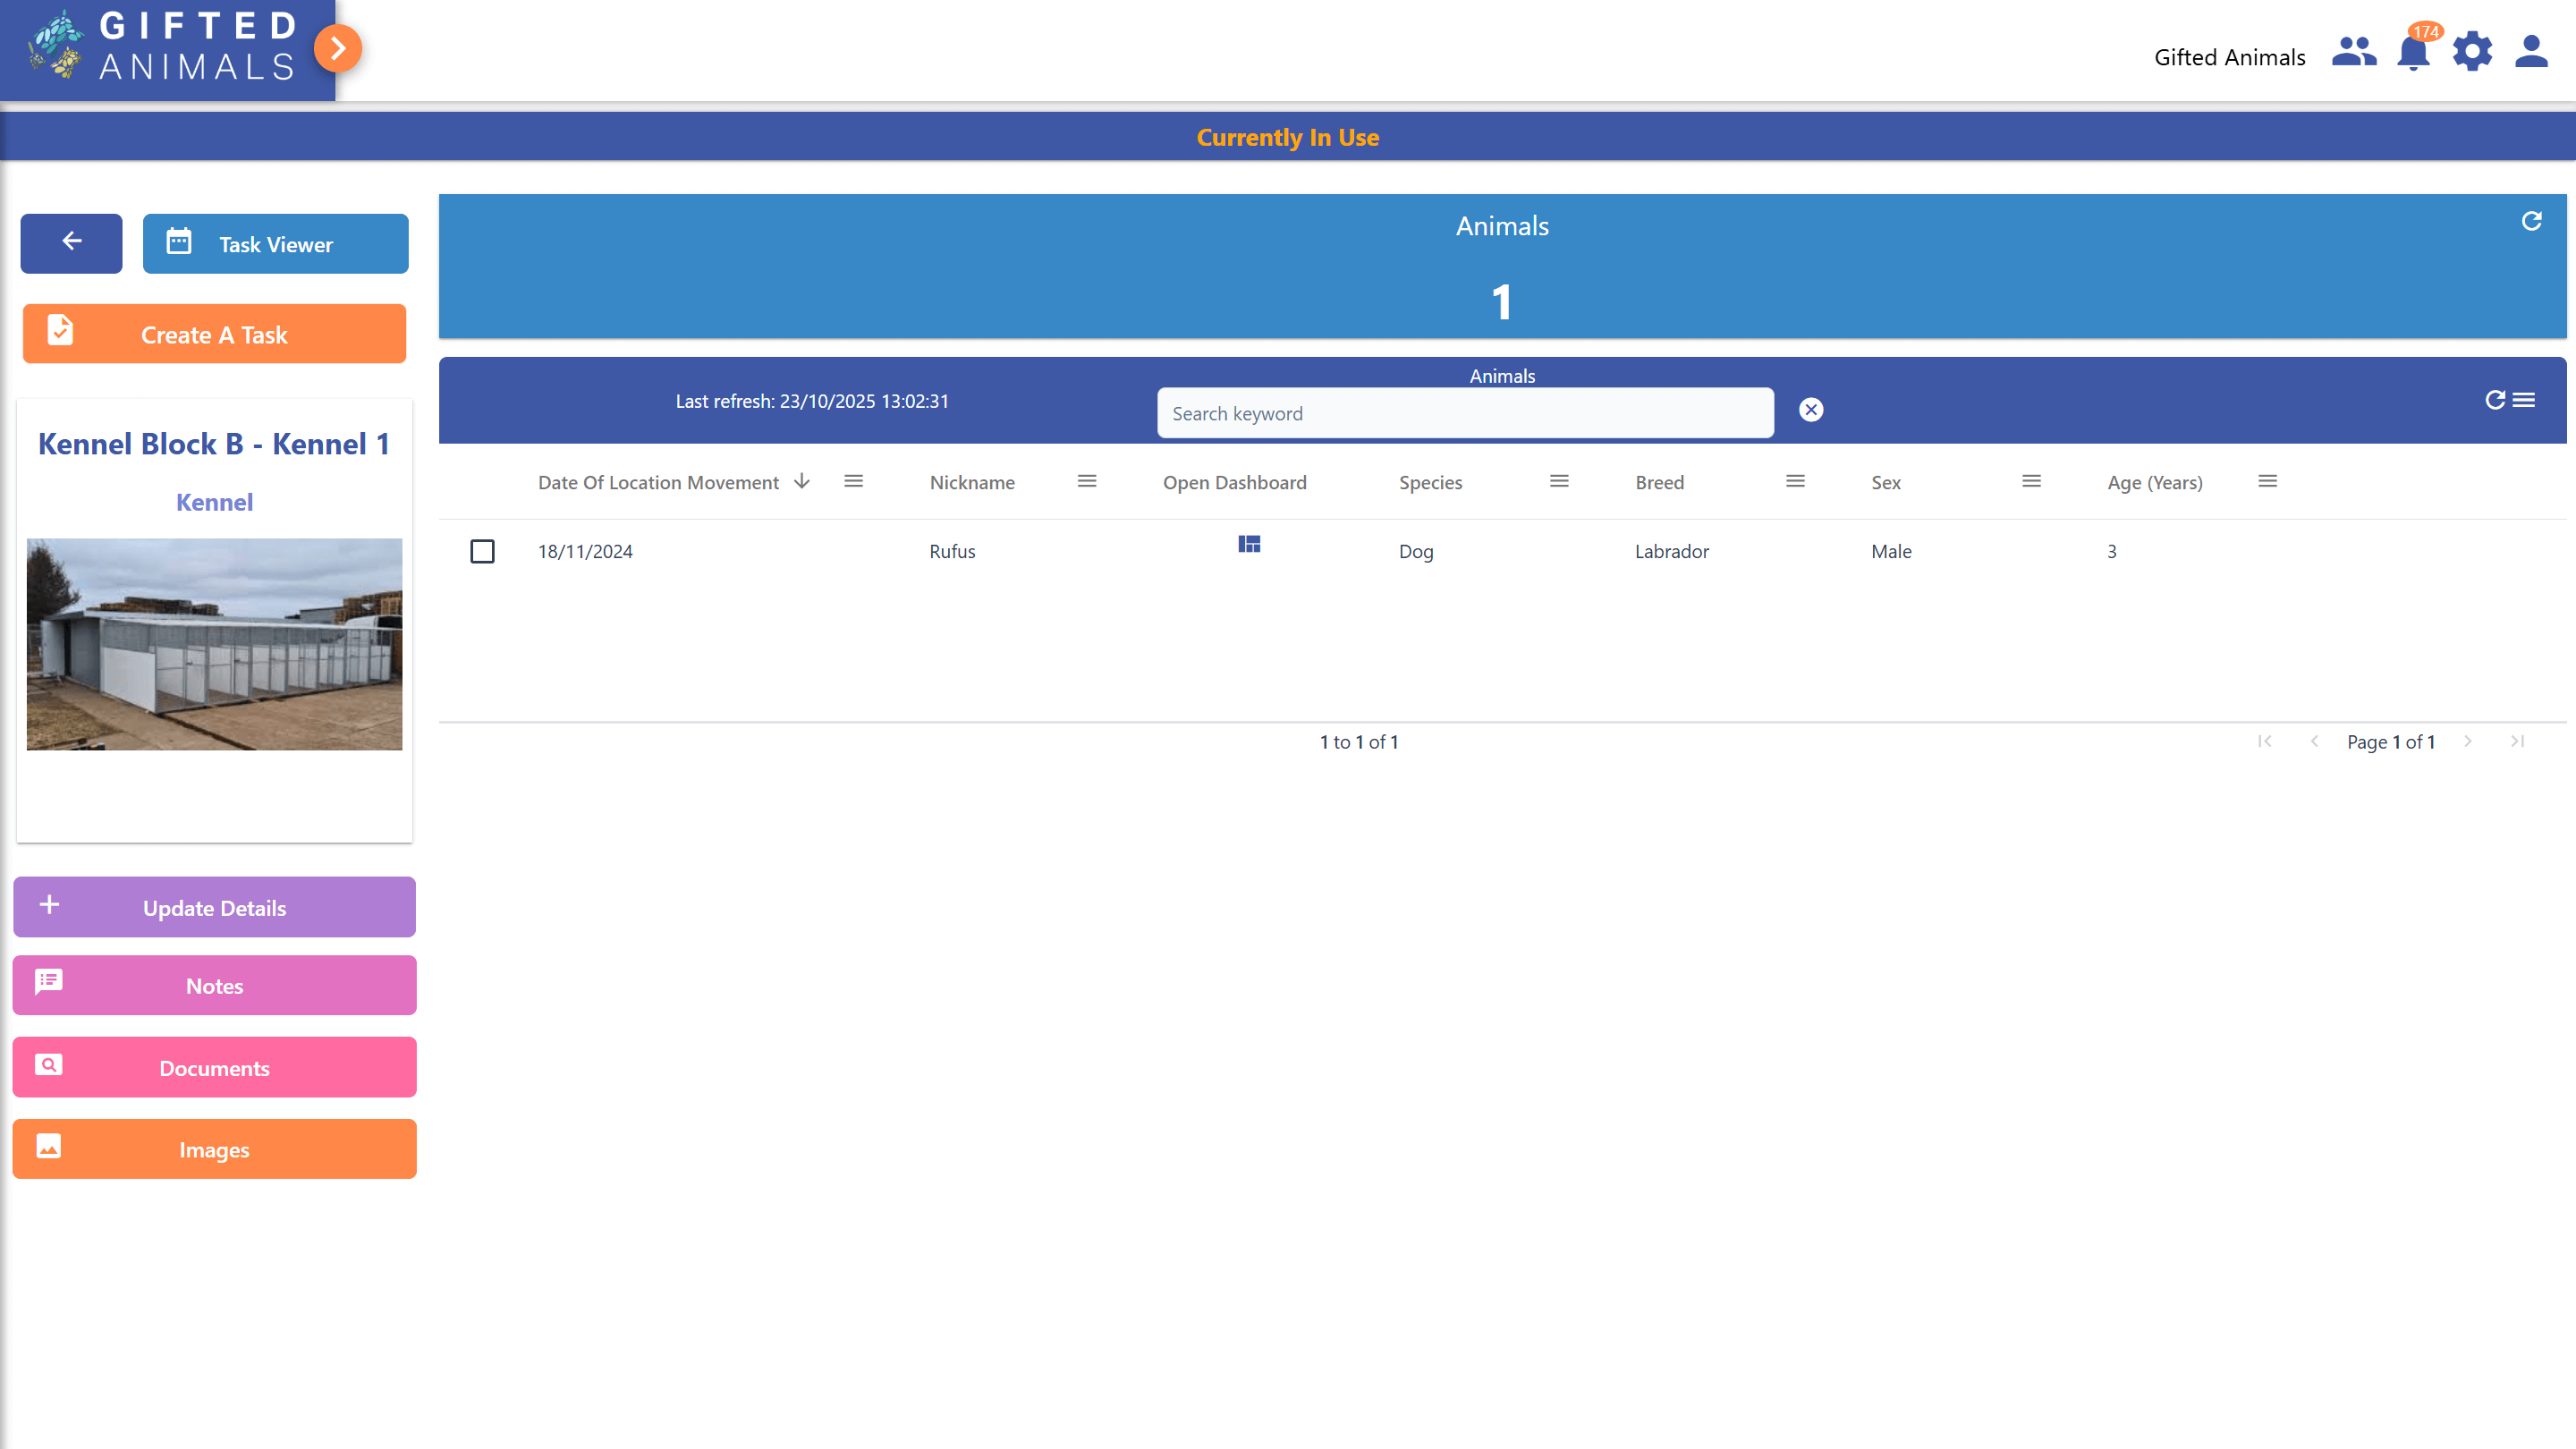Expand the sidebar with the orange chevron
The width and height of the screenshot is (2576, 1449).
(338, 48)
